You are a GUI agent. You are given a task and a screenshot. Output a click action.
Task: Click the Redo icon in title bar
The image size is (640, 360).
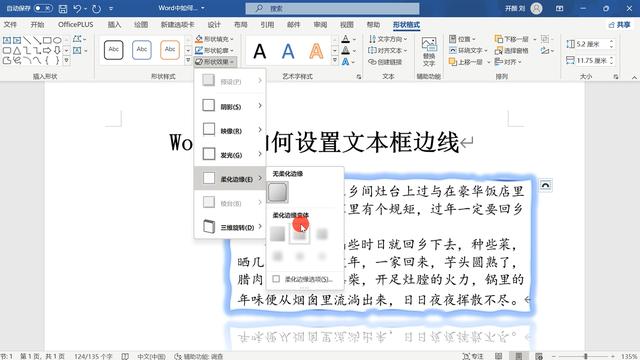[x=96, y=8]
